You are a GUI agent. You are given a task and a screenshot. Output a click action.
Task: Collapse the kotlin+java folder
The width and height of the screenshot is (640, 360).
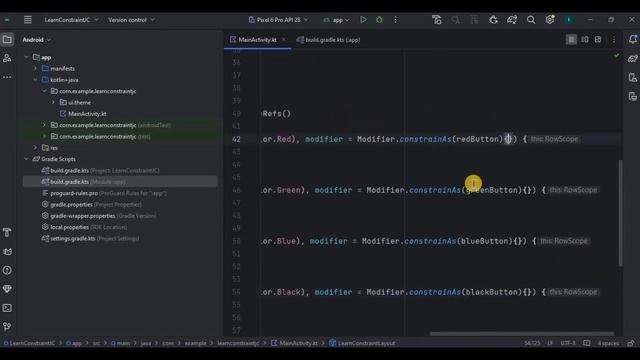point(36,80)
